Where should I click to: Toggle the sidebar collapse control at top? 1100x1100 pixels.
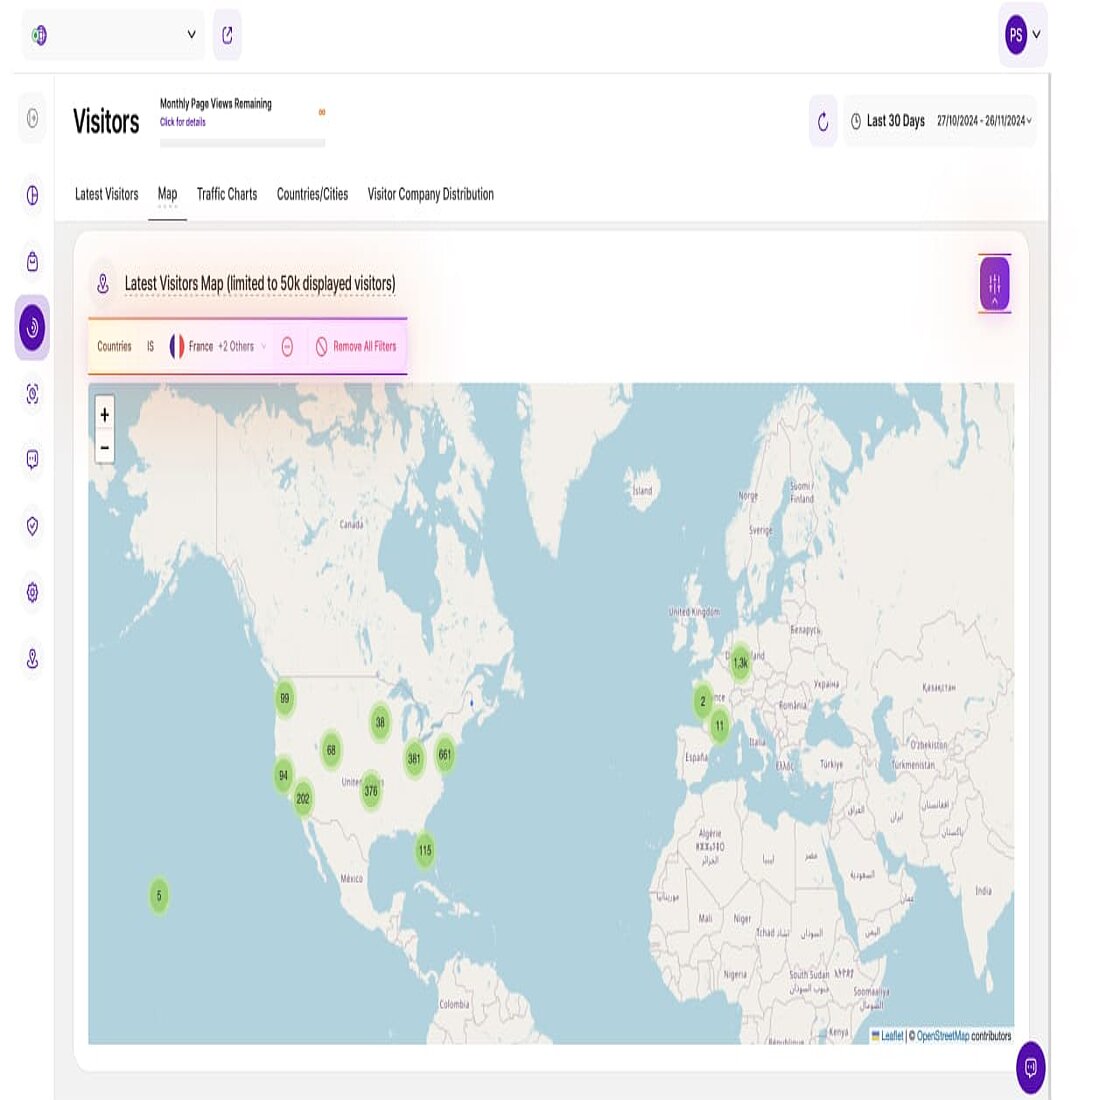[32, 117]
